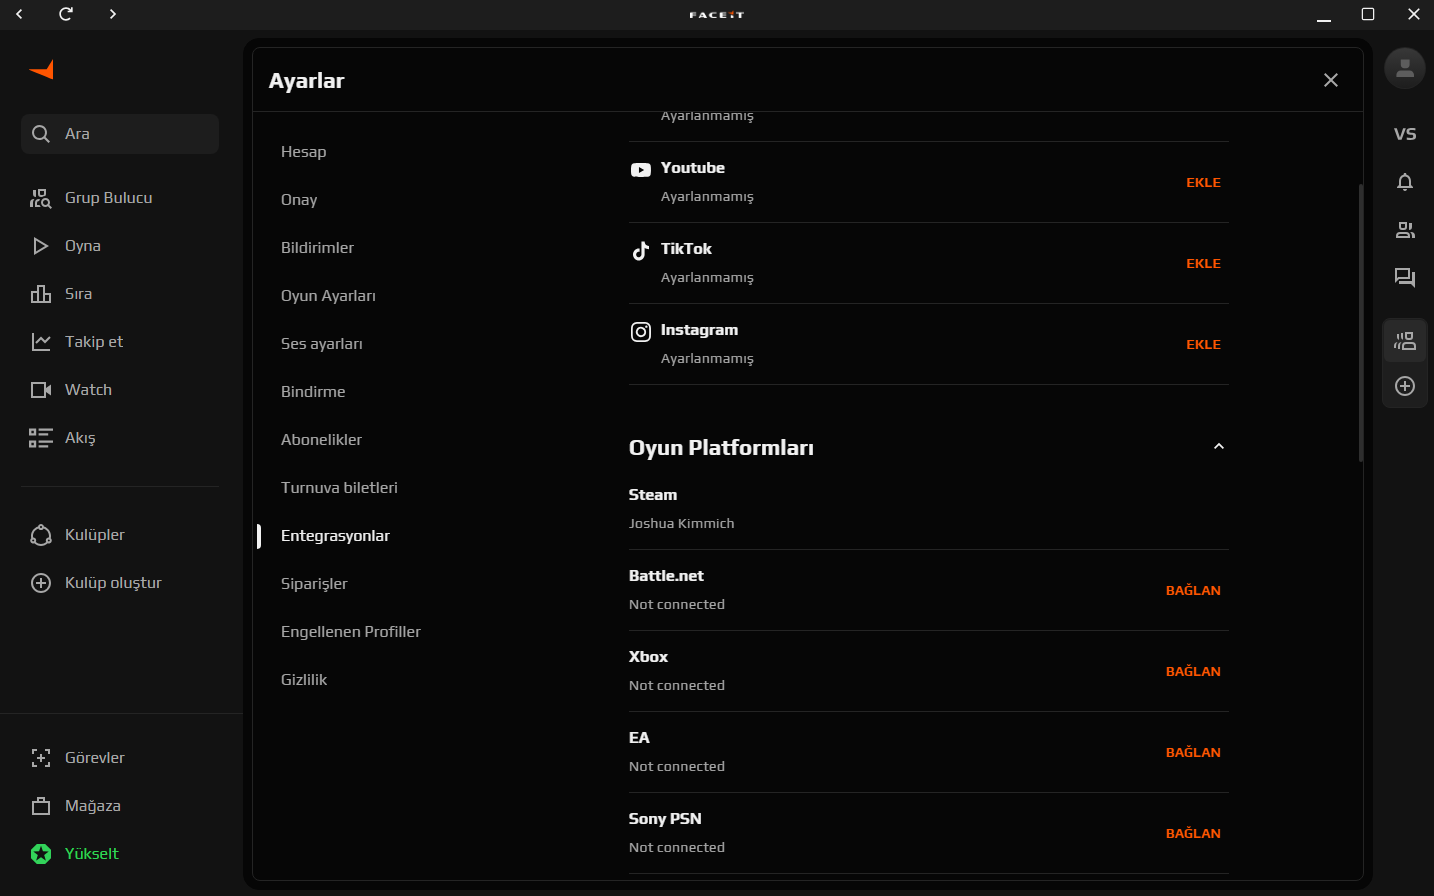Click the Görevler missions icon
Viewport: 1434px width, 896px height.
coord(41,758)
